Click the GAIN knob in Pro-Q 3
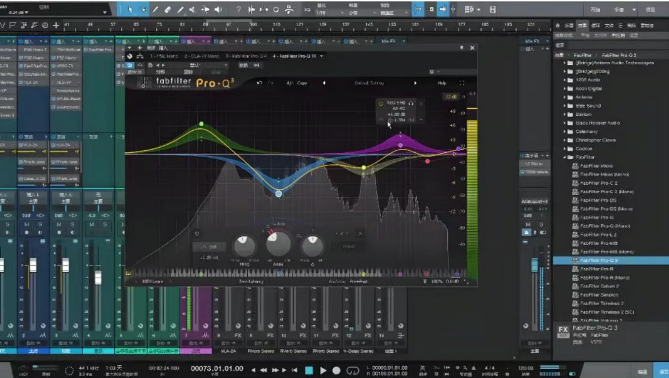The width and height of the screenshot is (669, 378). [279, 244]
